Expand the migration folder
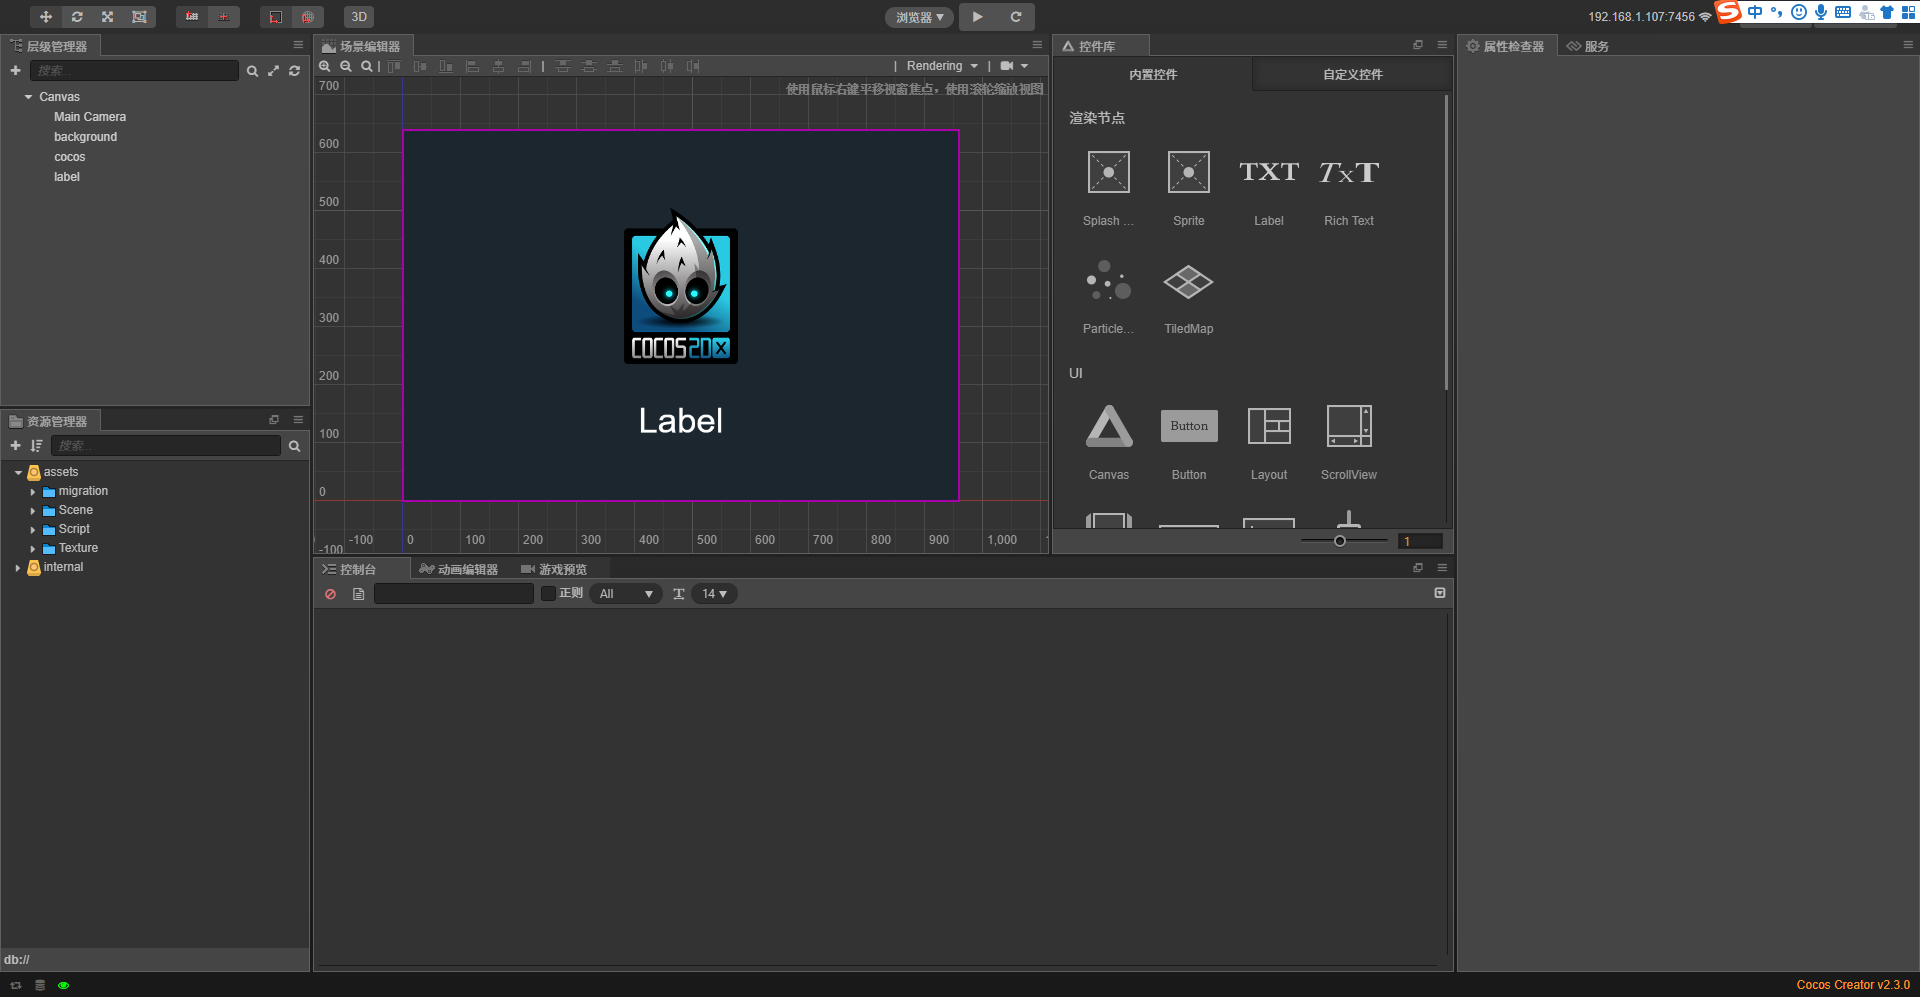 [33, 492]
